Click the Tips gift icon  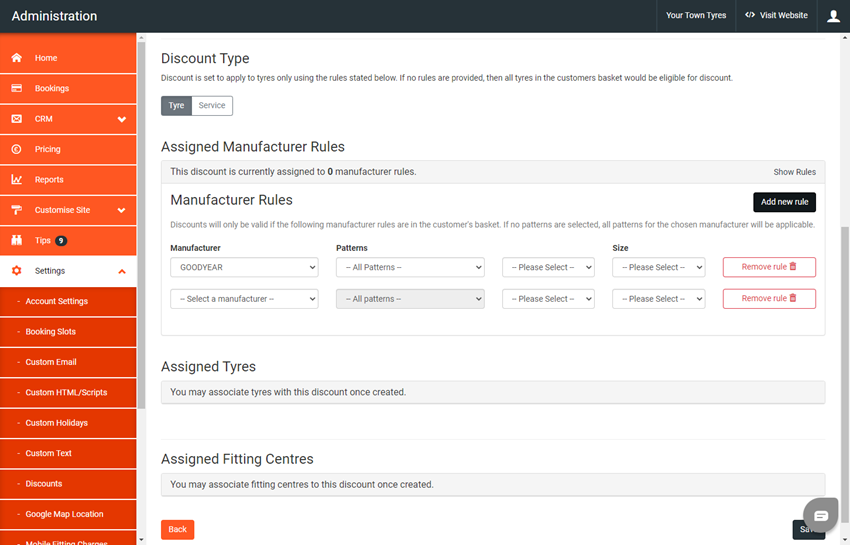[16, 240]
